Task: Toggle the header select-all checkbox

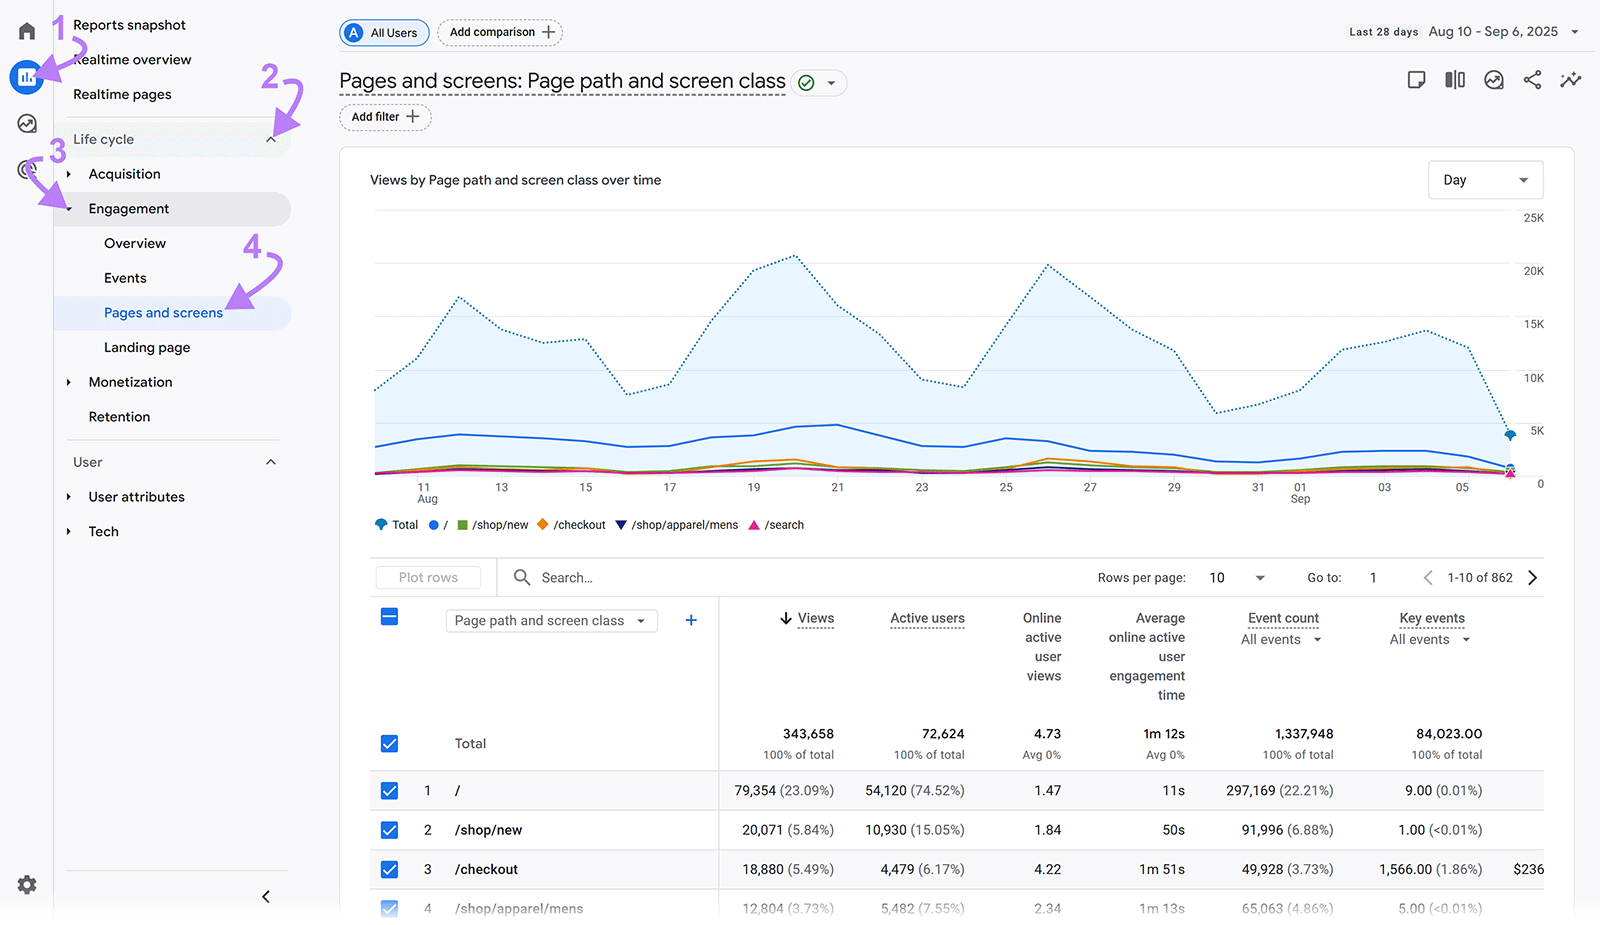Action: coord(389,617)
